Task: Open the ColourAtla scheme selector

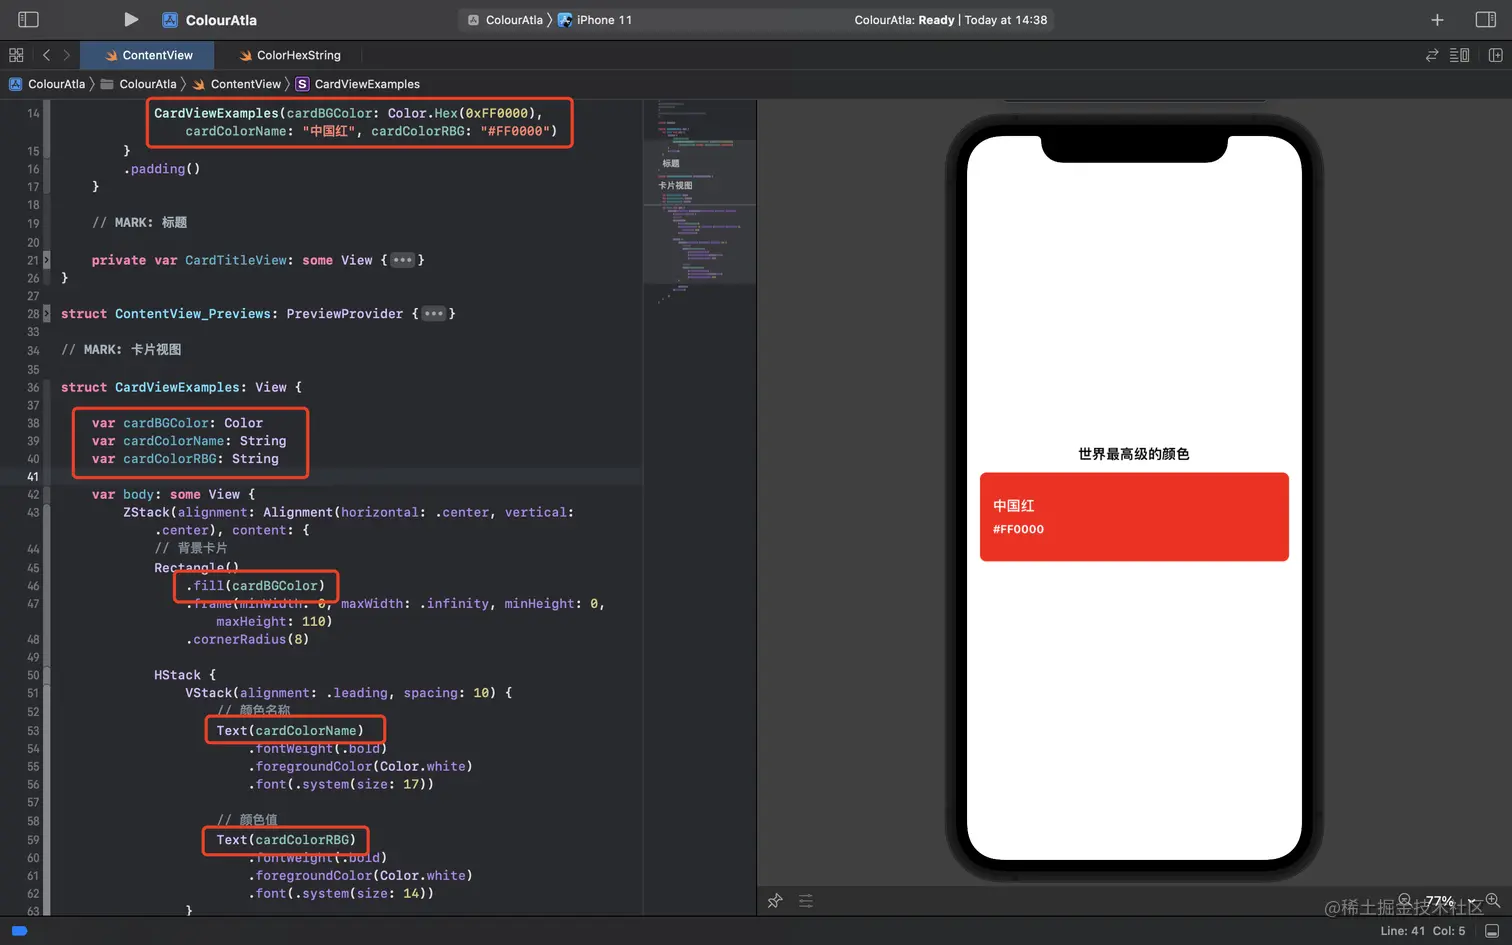Action: pyautogui.click(x=505, y=20)
